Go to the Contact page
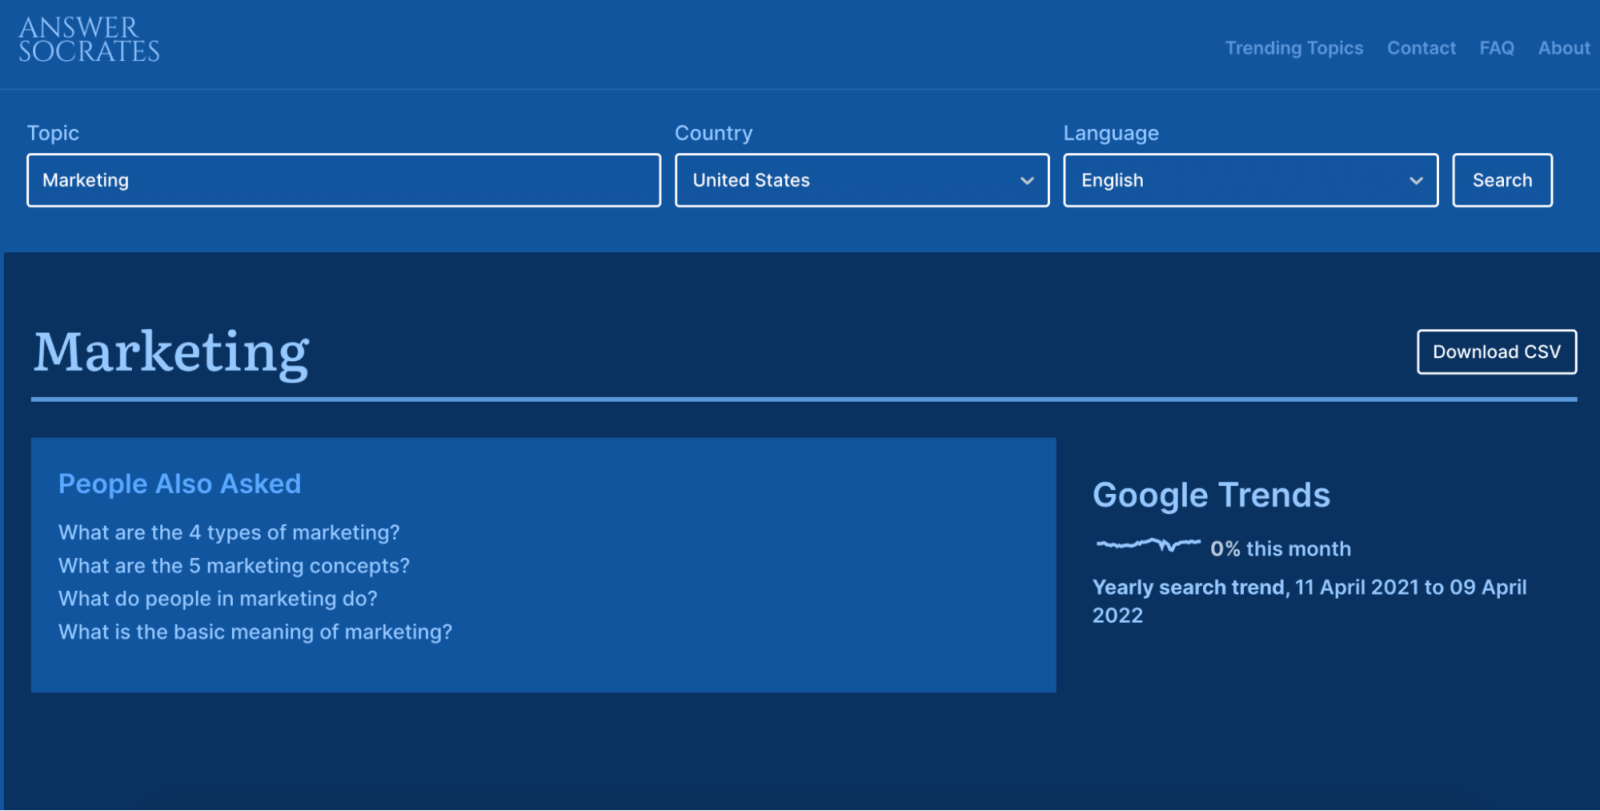The image size is (1600, 811). 1420,48
